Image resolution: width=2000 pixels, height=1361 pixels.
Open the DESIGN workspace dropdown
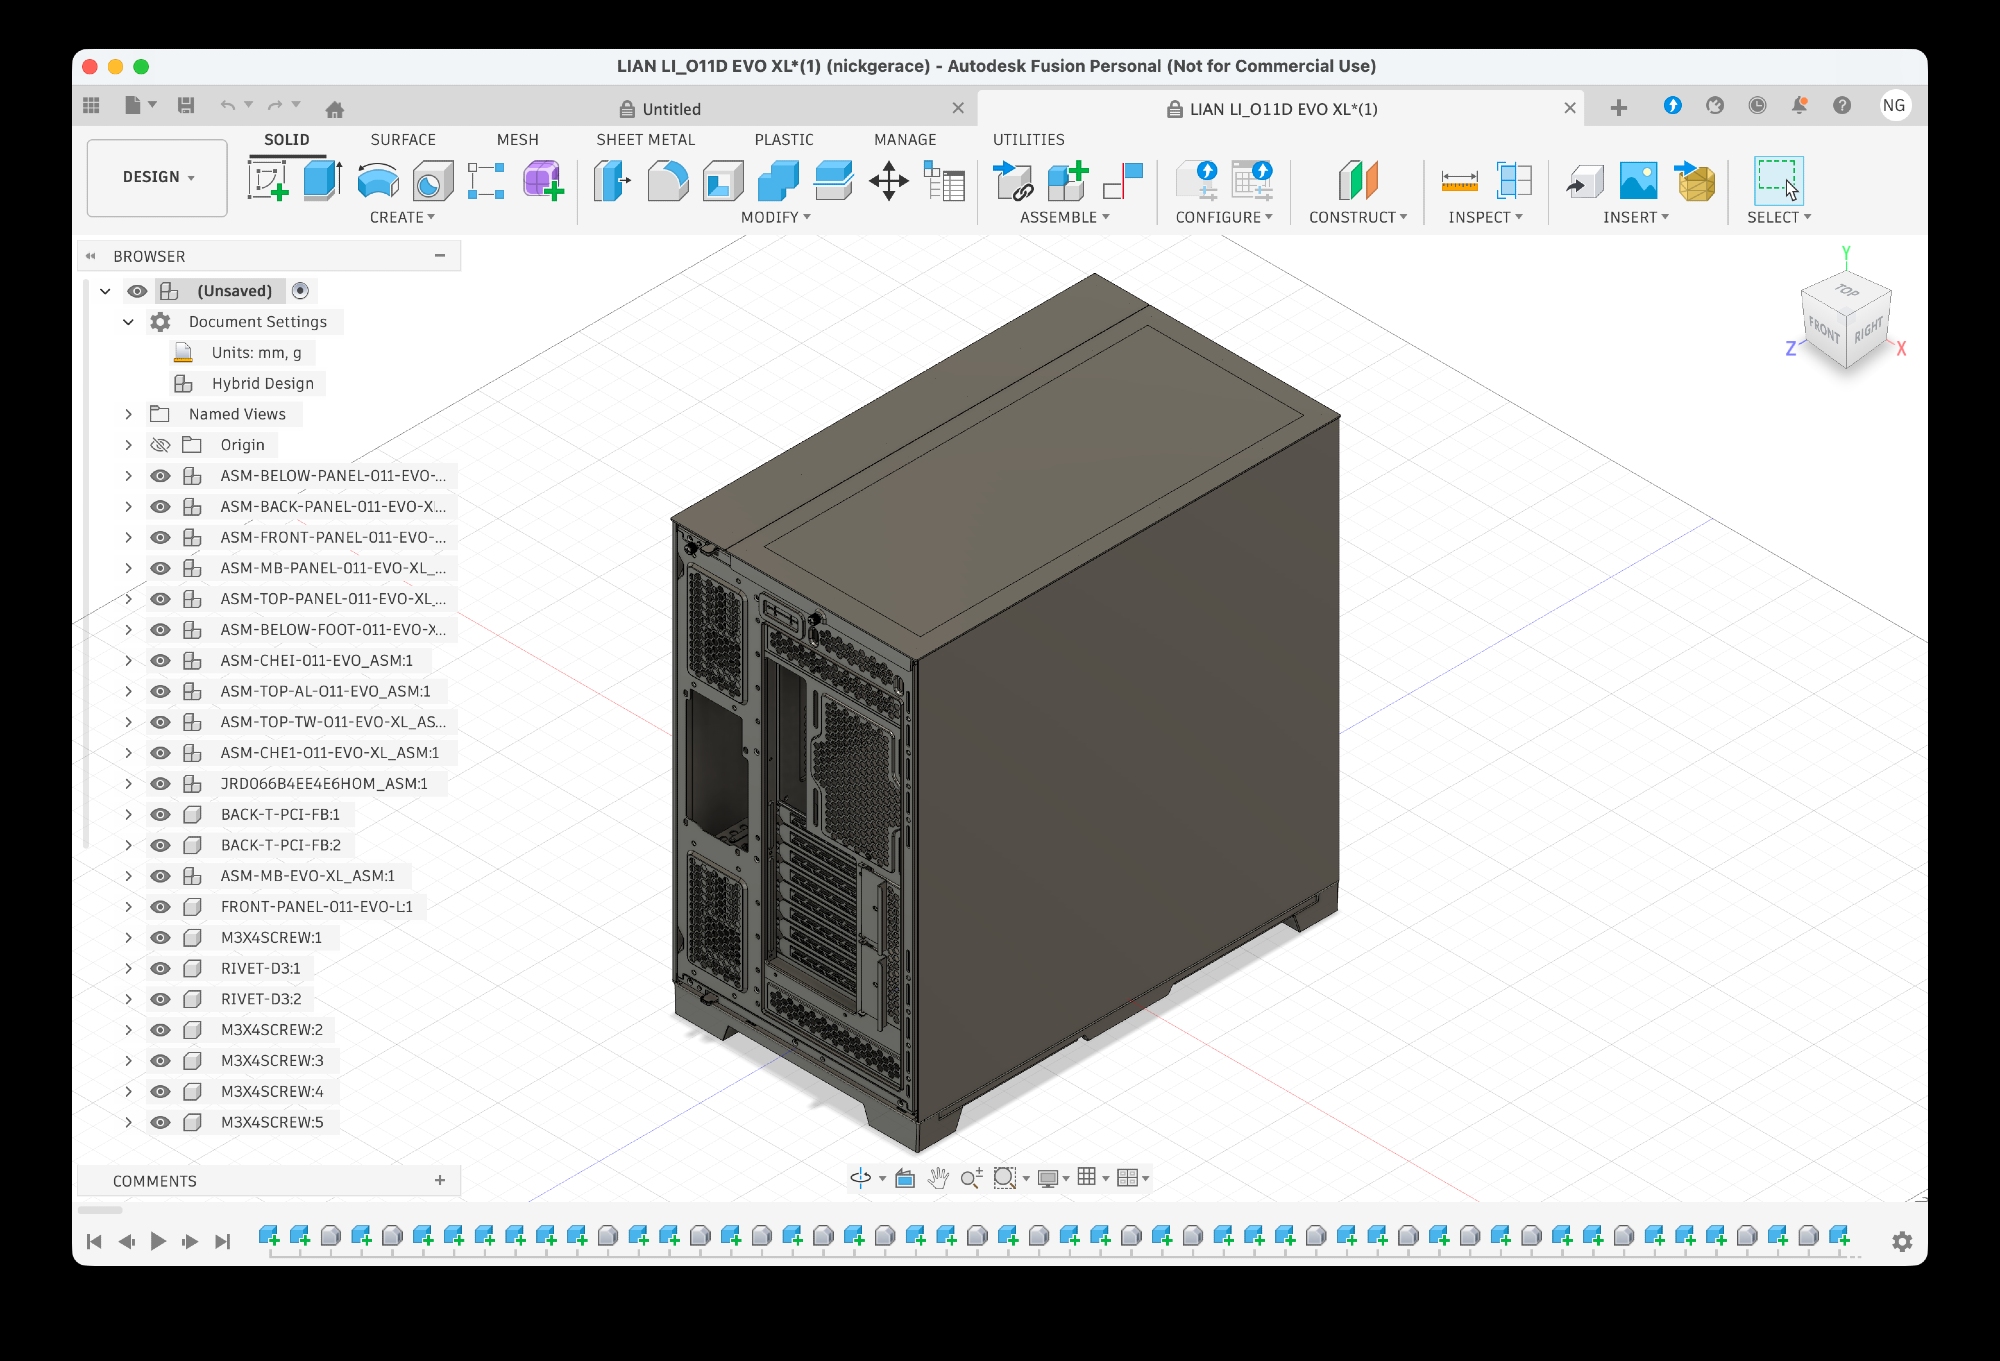pos(158,177)
